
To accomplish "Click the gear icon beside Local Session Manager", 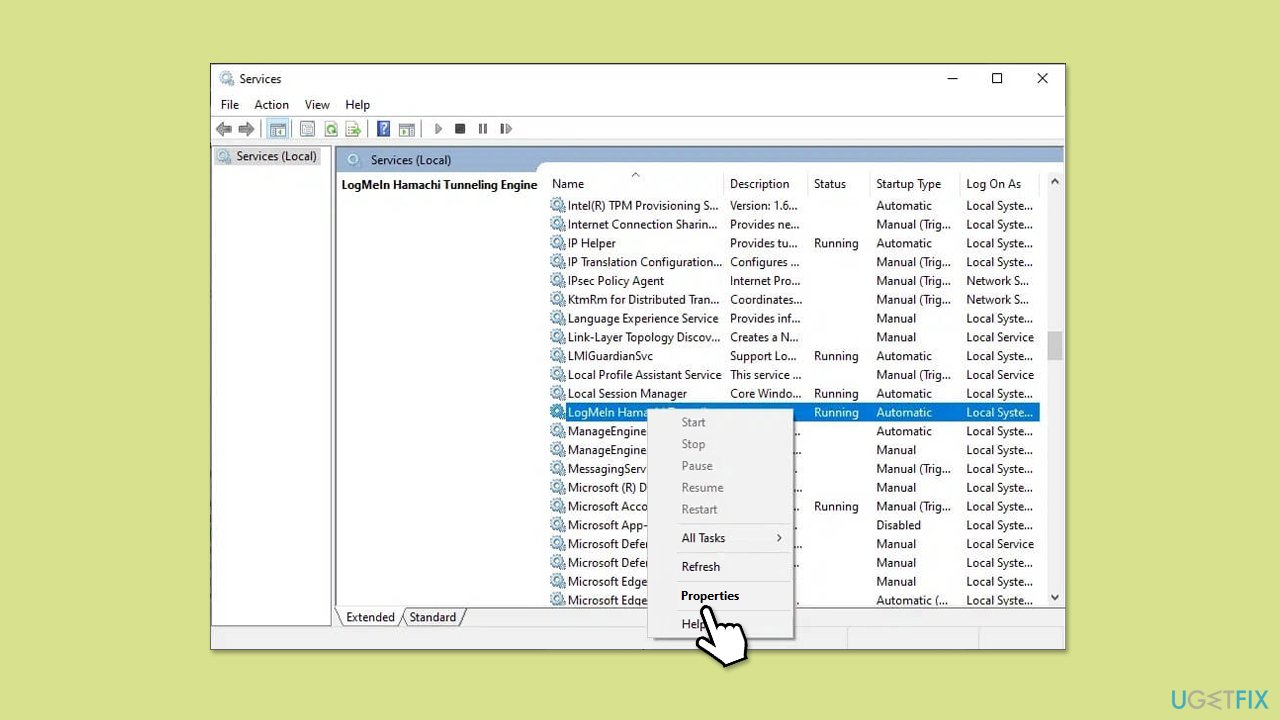I will (558, 393).
